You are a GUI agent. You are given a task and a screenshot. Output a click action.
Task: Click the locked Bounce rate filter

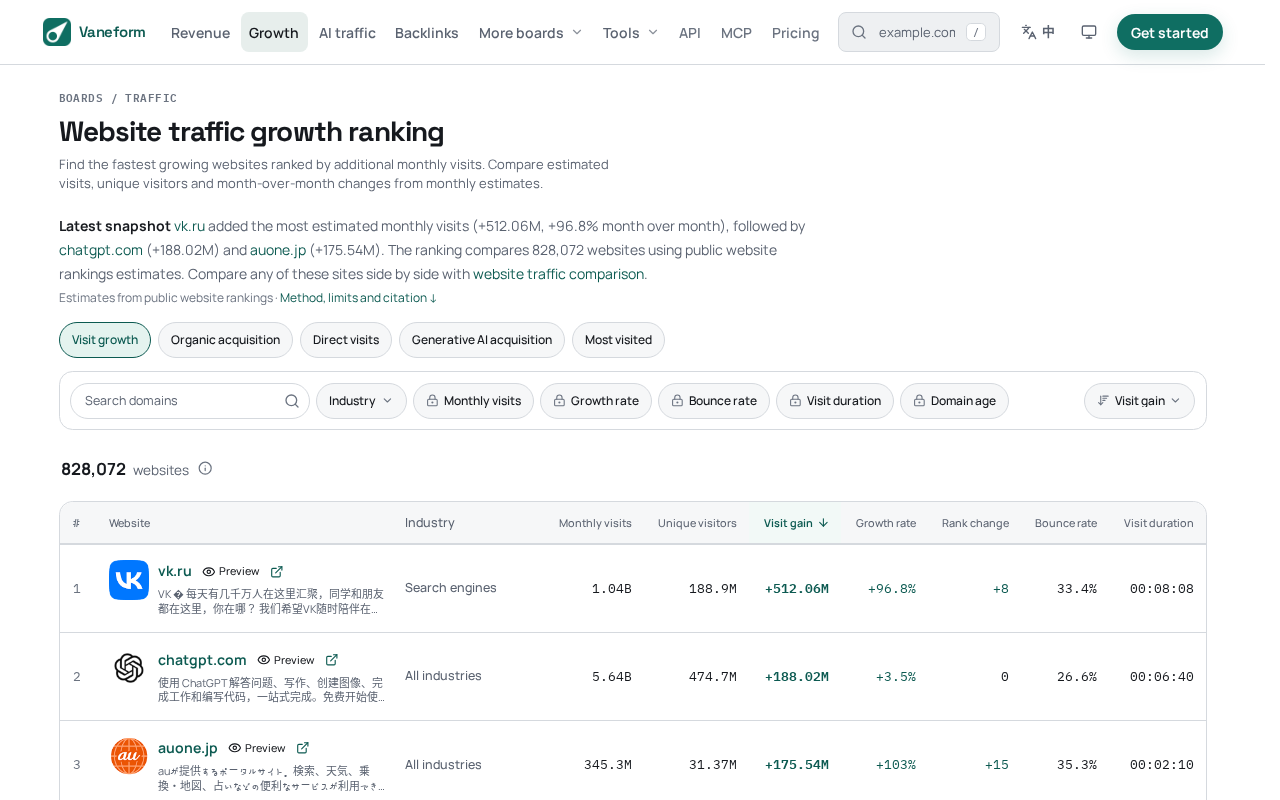click(714, 401)
